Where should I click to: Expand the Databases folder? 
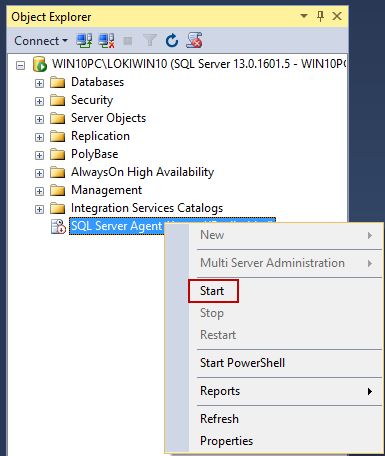39,83
